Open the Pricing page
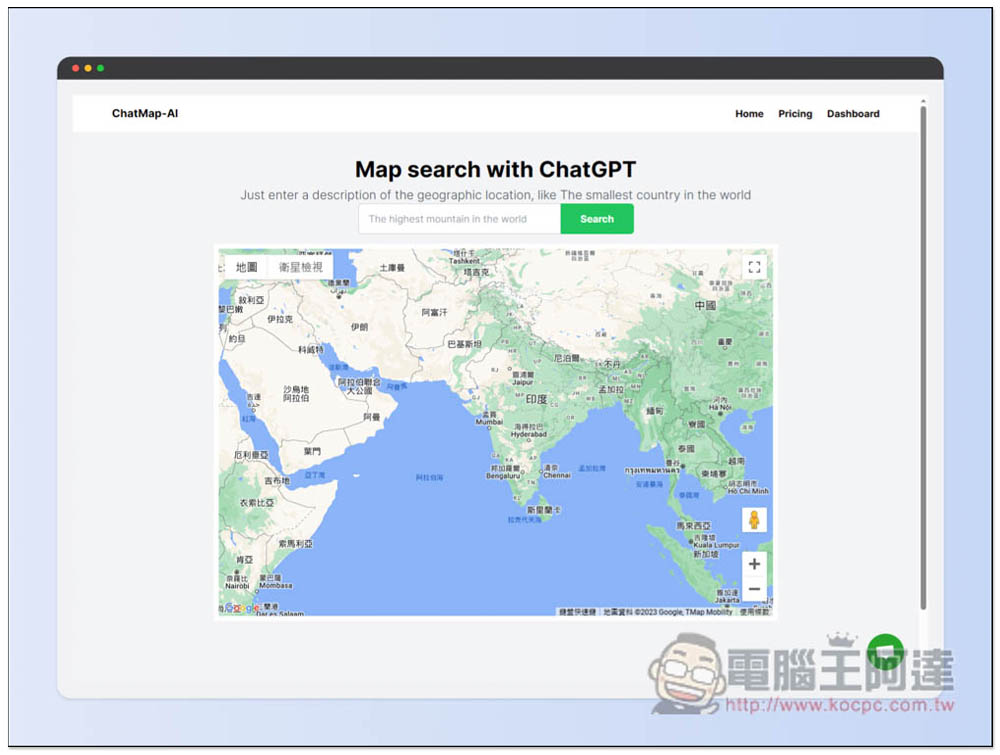1000x755 pixels. [795, 114]
